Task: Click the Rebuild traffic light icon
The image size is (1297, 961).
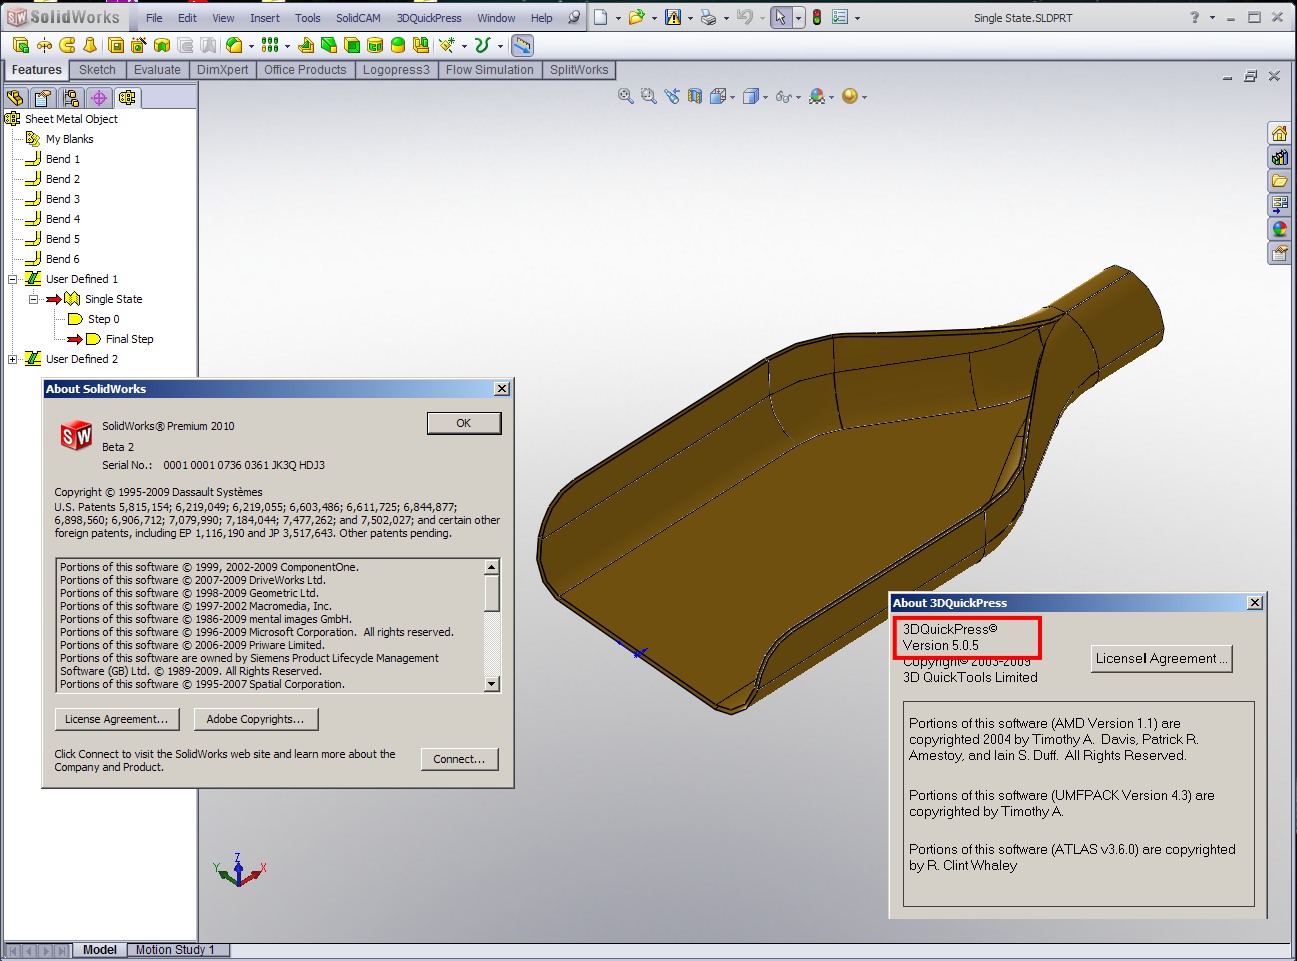Action: click(817, 17)
